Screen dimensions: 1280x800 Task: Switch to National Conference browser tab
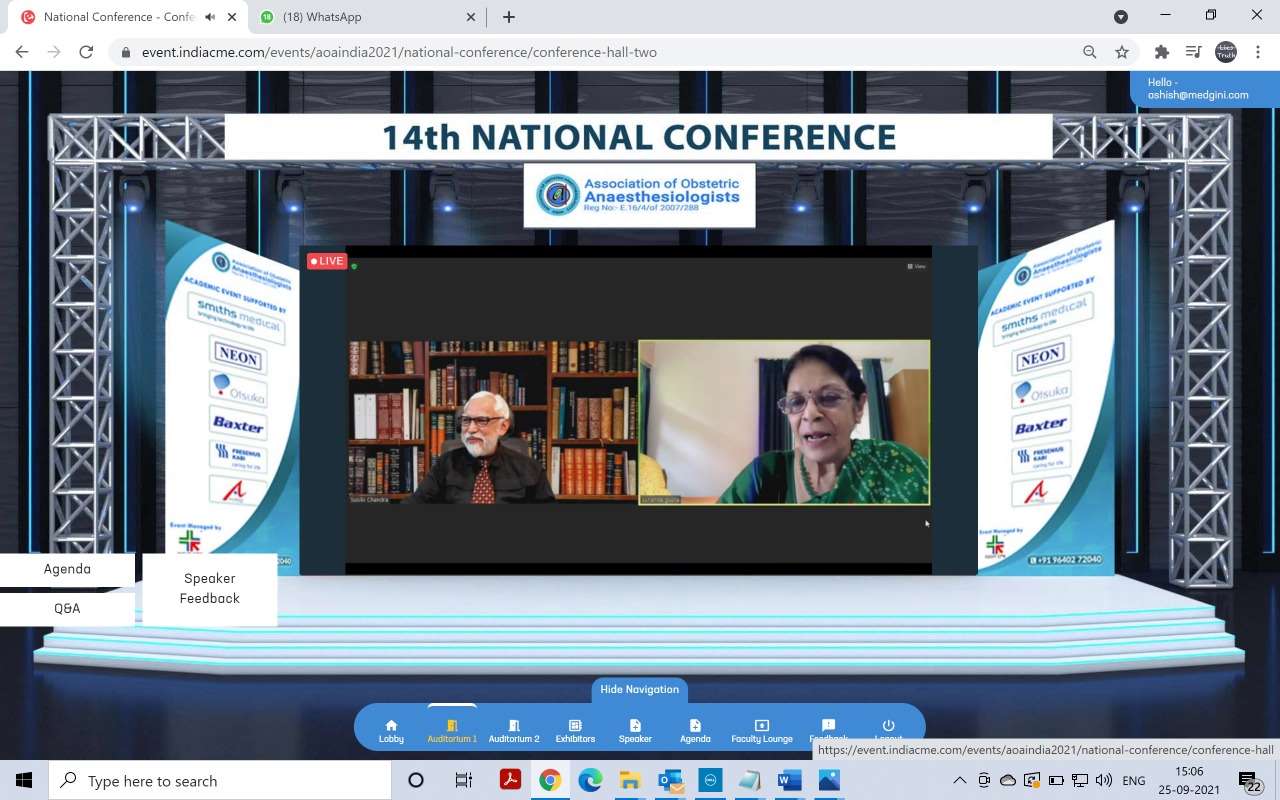118,17
